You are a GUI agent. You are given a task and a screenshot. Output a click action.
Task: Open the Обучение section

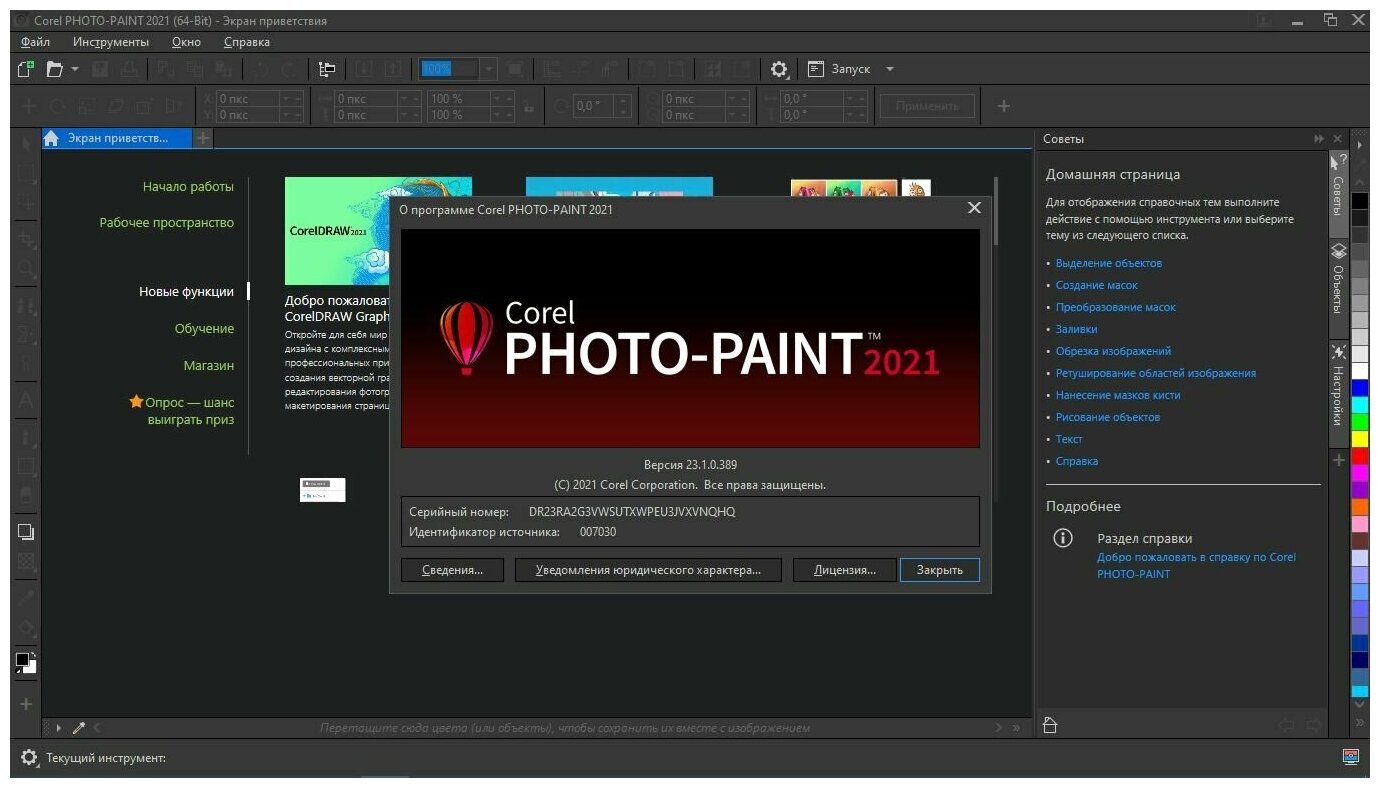click(205, 328)
